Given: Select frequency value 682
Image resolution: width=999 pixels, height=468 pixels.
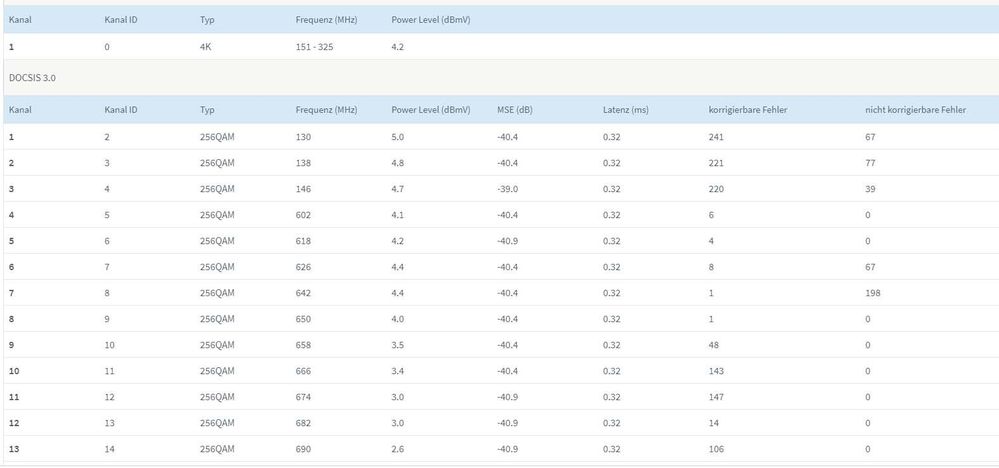Looking at the screenshot, I should click(303, 423).
